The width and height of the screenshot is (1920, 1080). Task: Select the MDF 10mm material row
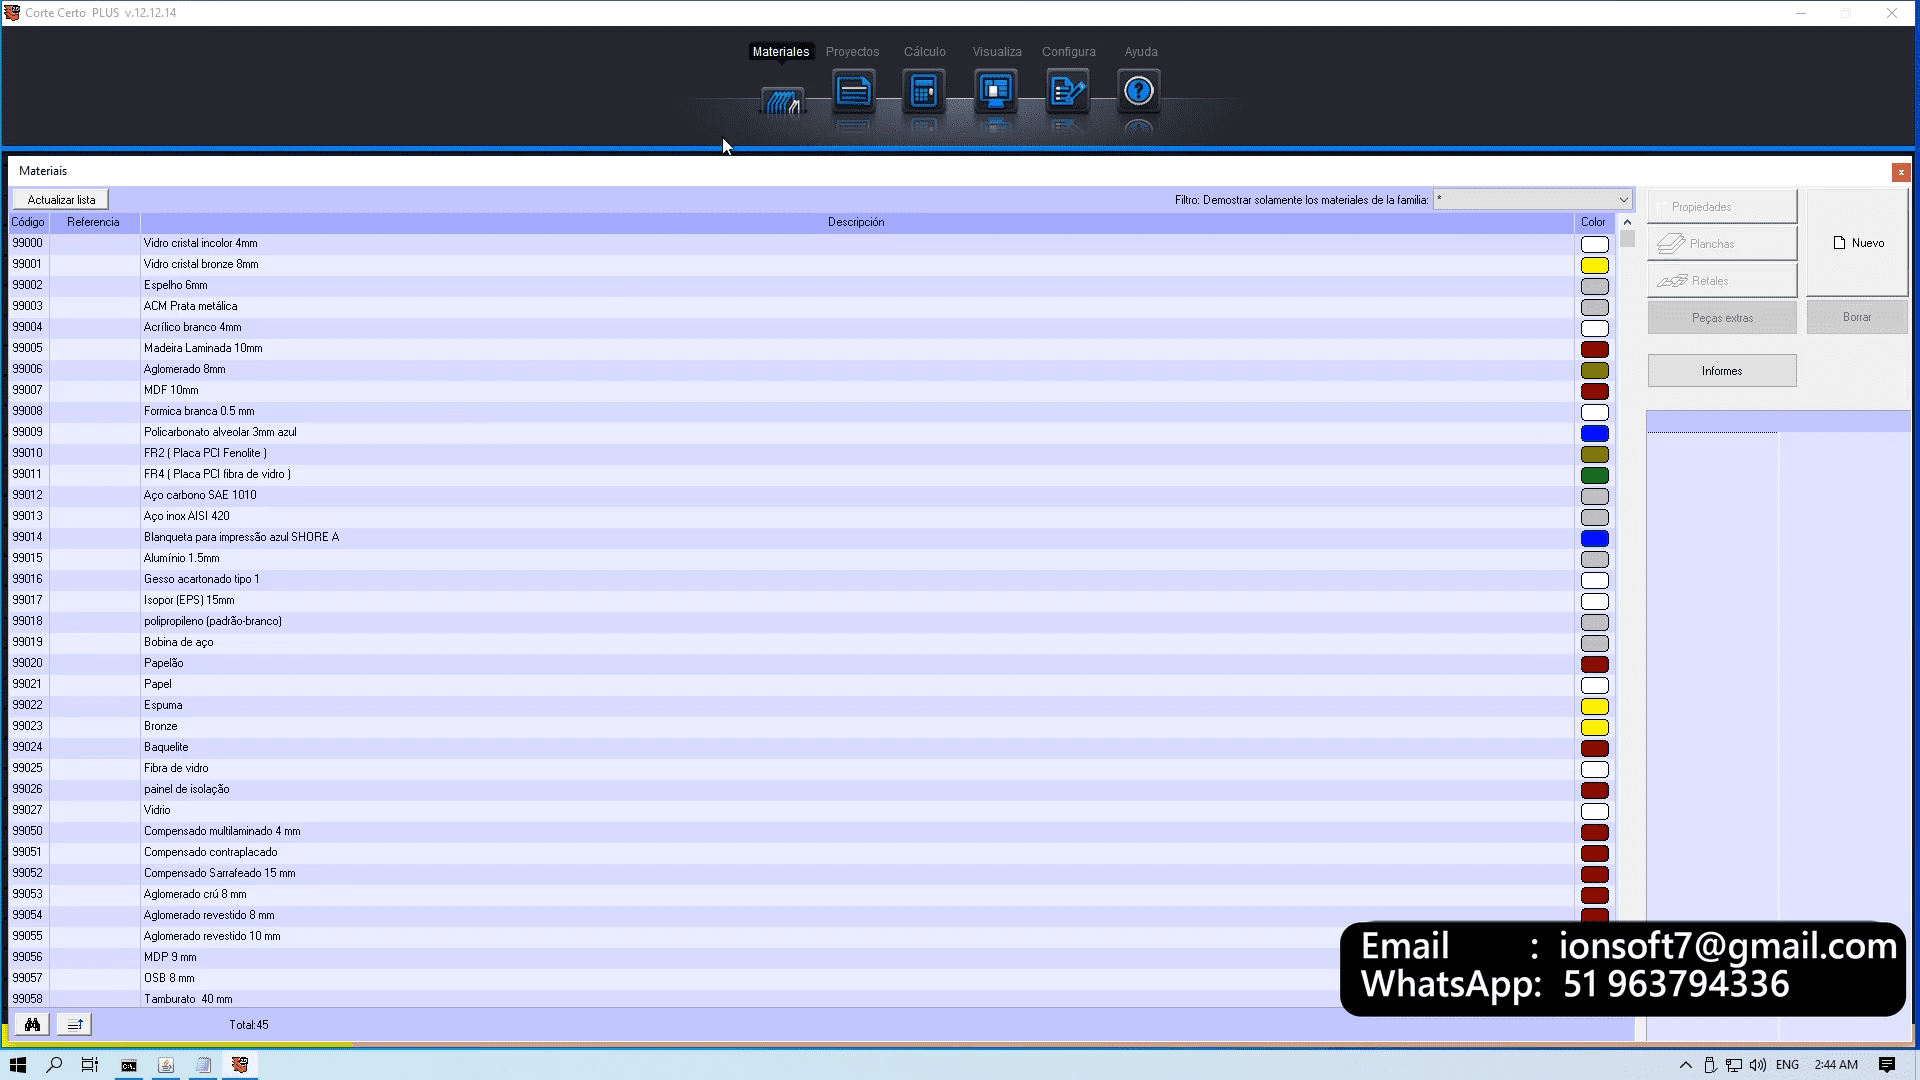[171, 390]
